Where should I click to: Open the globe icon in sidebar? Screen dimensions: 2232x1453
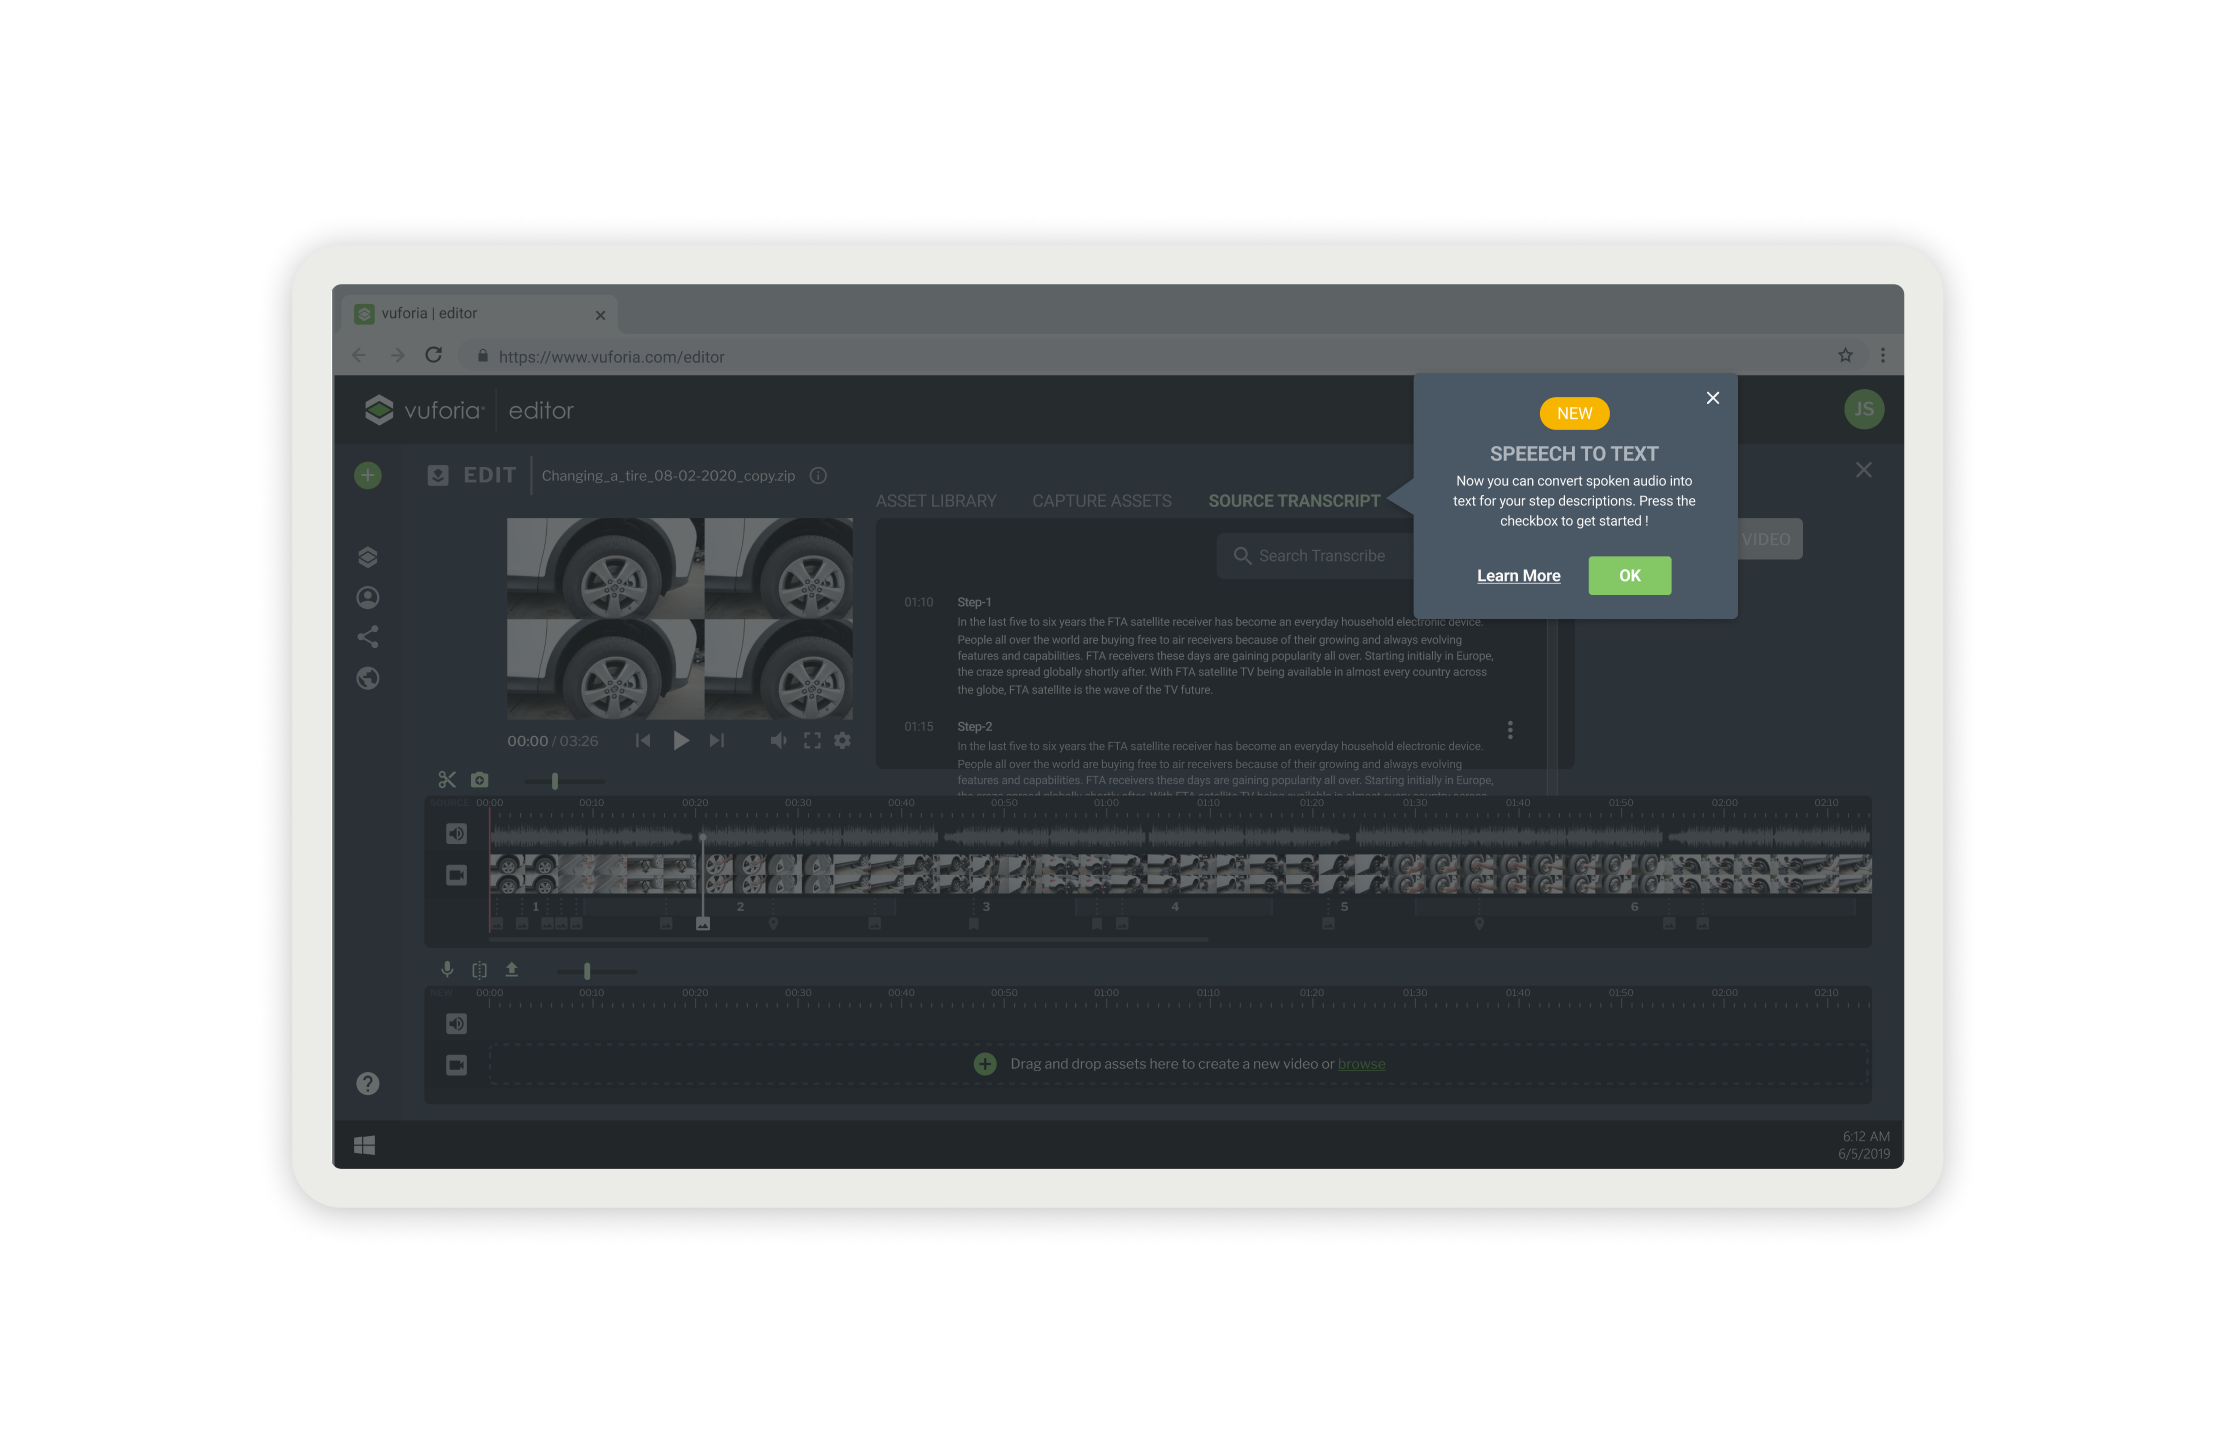click(x=368, y=678)
